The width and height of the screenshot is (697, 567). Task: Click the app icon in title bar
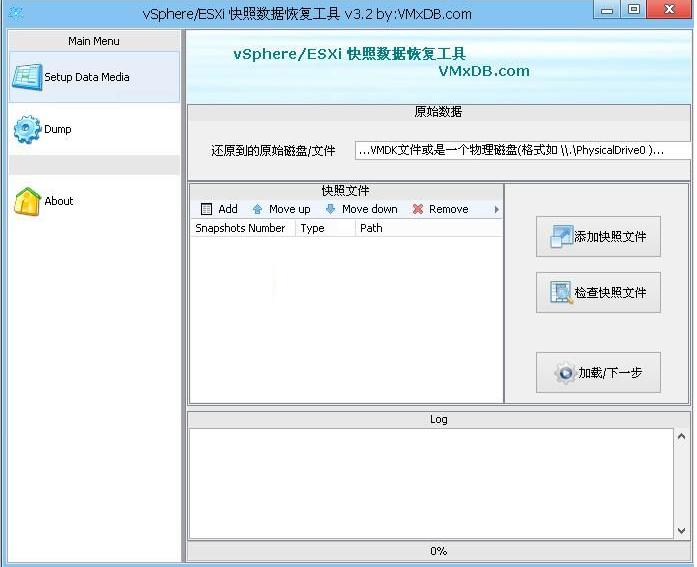[16, 13]
